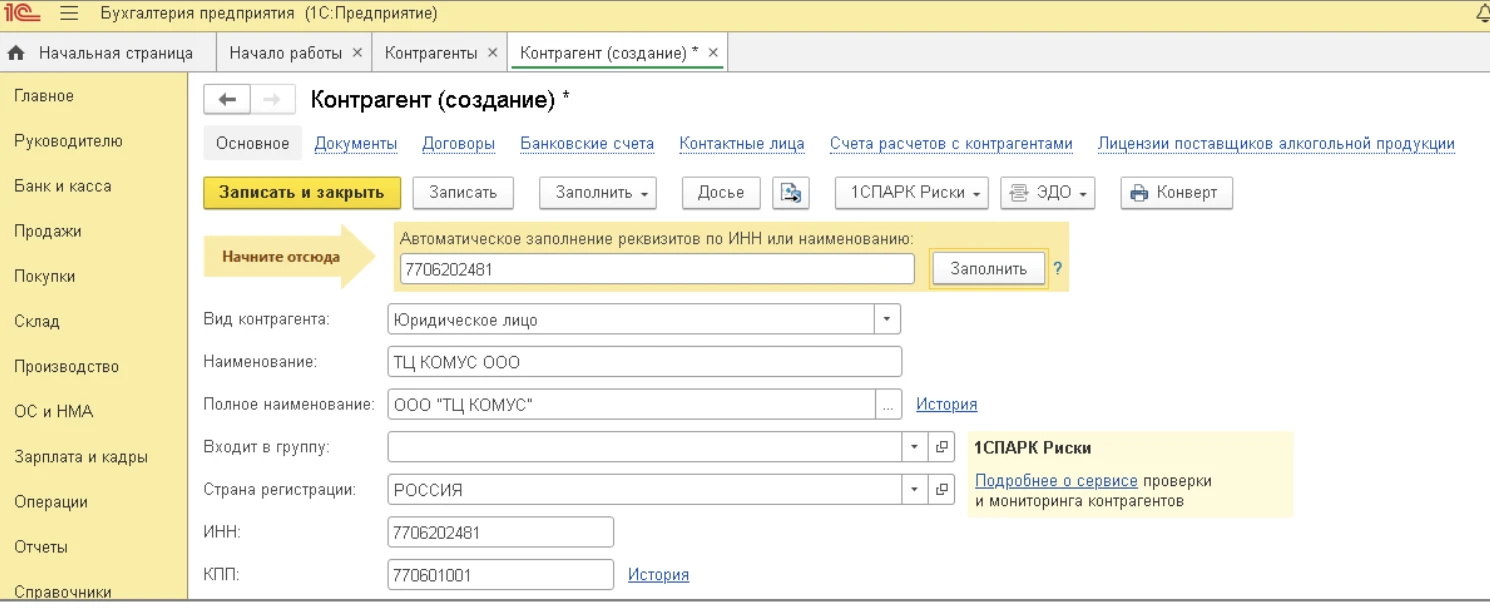1490x610 pixels.
Task: Click the forward arrow navigation button
Action: [272, 100]
